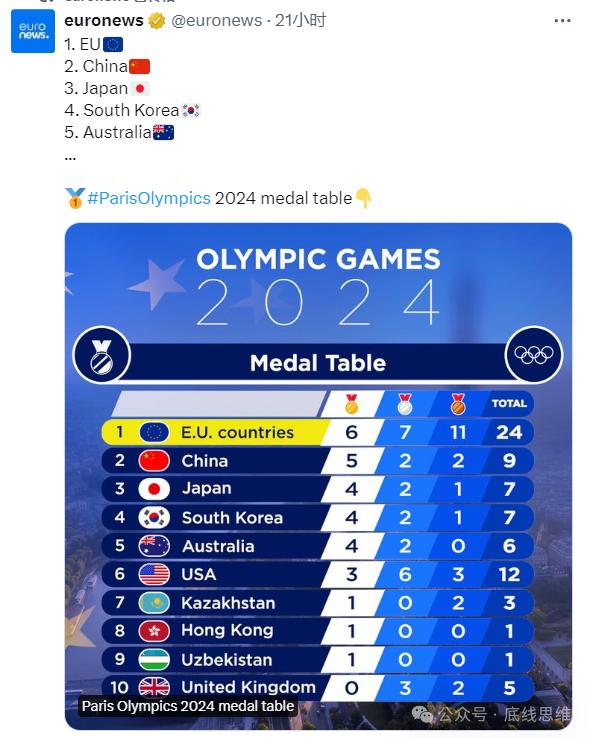Click the China flag in the table
The width and height of the screenshot is (590, 738).
(x=154, y=461)
